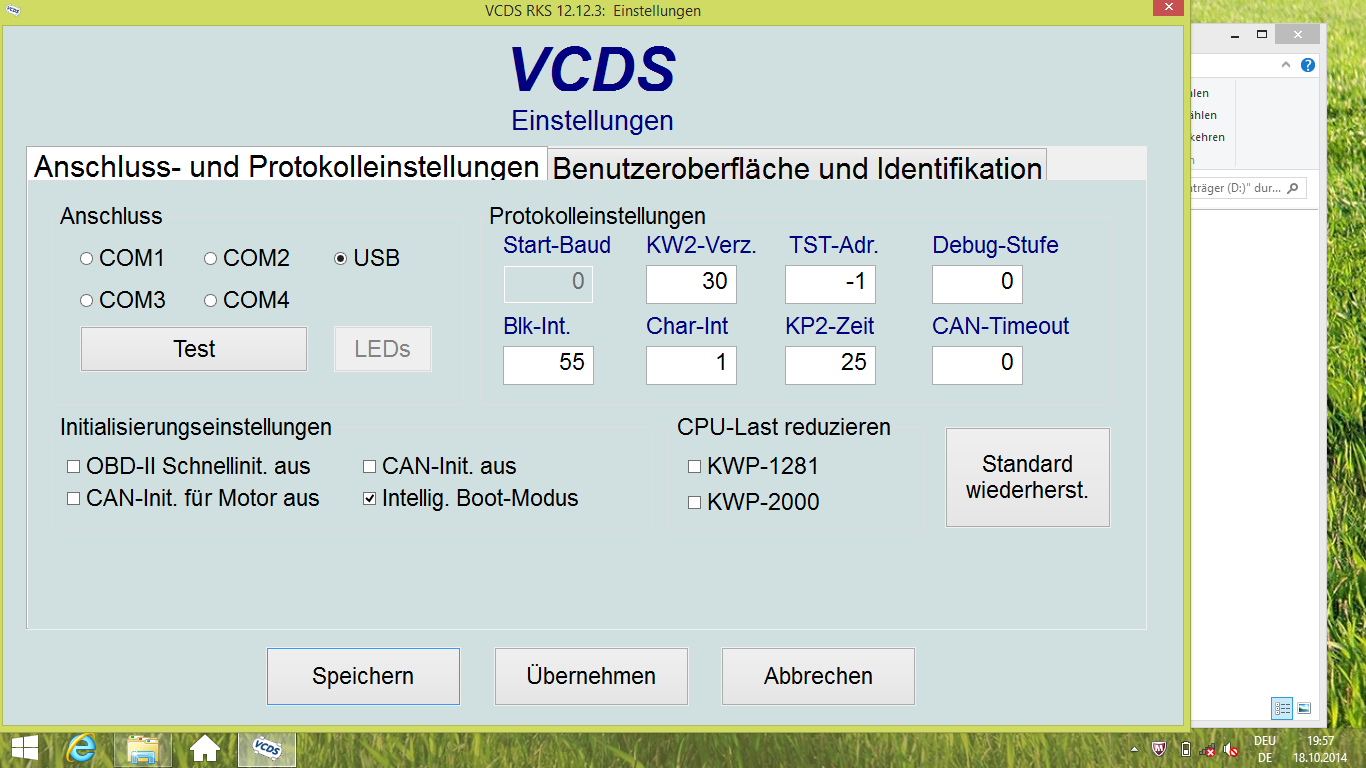Select the COM2 port option
This screenshot has width=1366, height=768.
pyautogui.click(x=247, y=258)
